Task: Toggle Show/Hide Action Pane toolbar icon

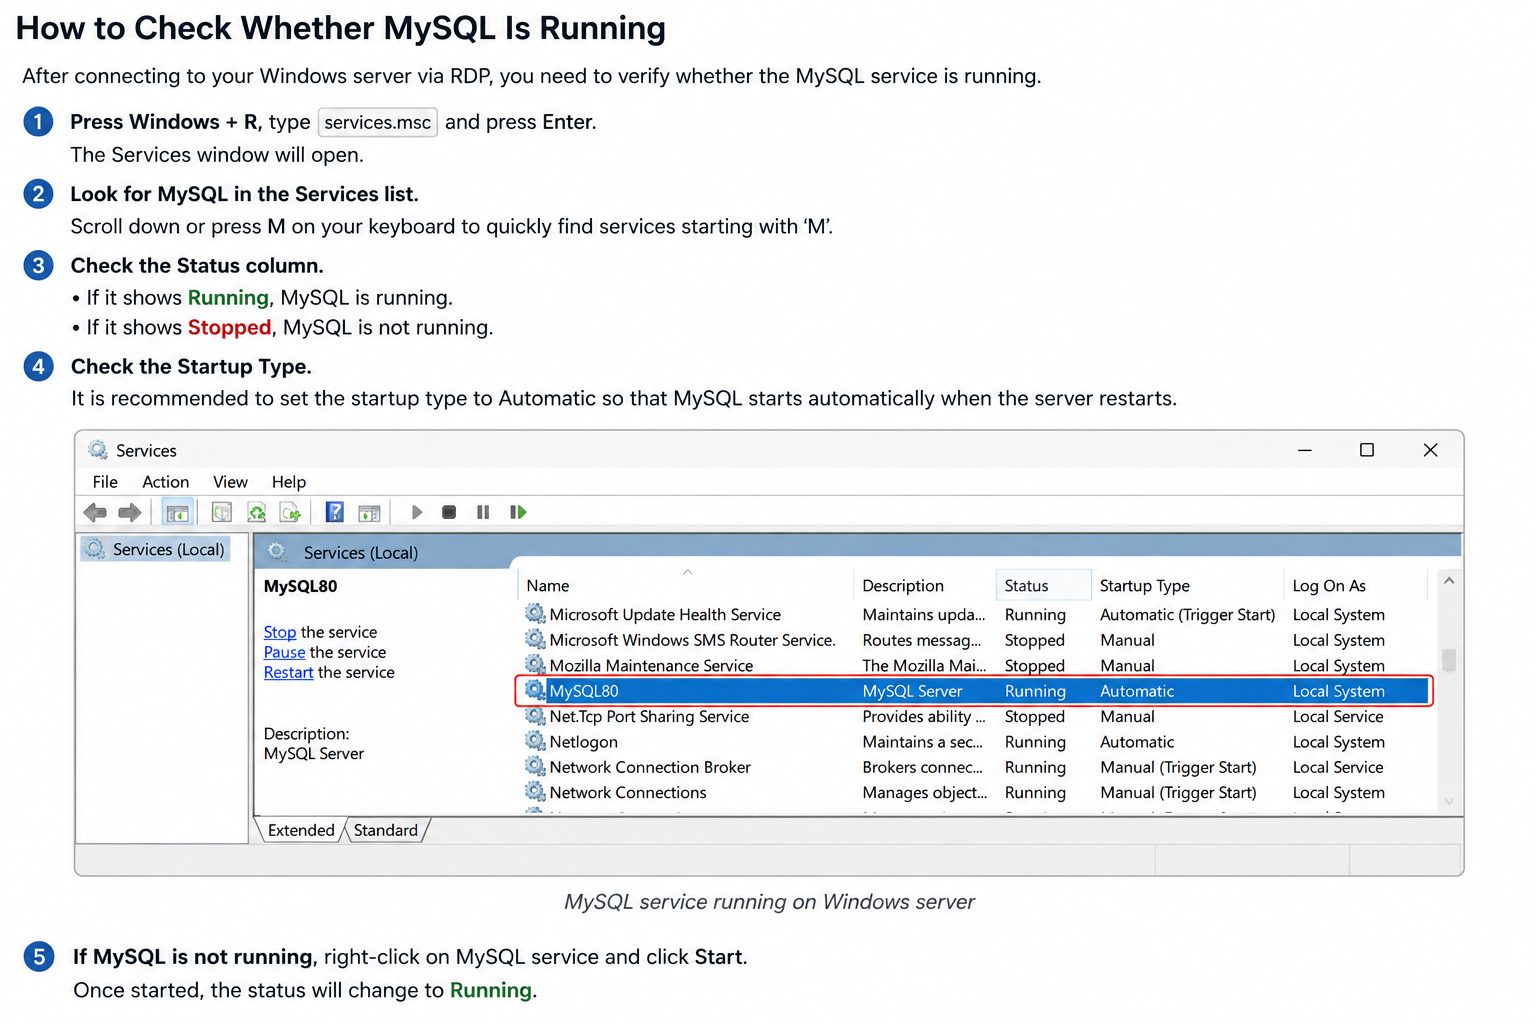Action: click(x=369, y=513)
